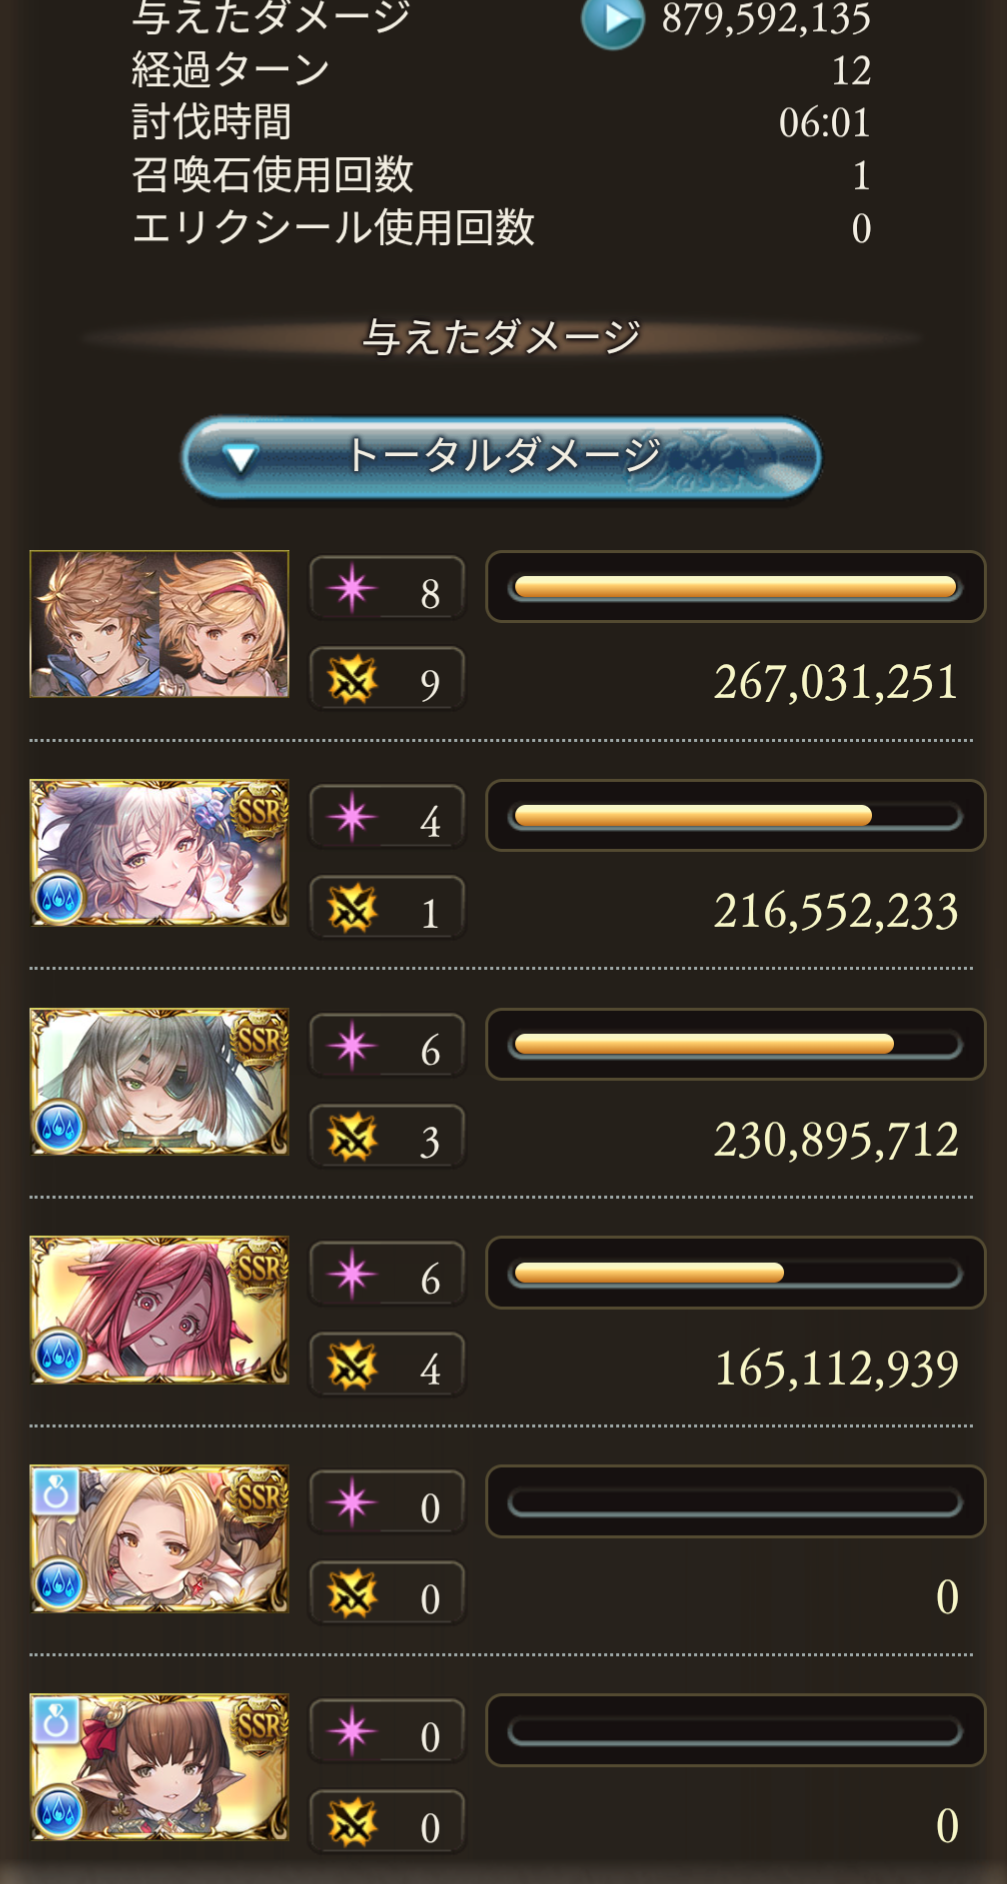
Task: Select the eyepatch SSR character portrait
Action: [x=159, y=1081]
